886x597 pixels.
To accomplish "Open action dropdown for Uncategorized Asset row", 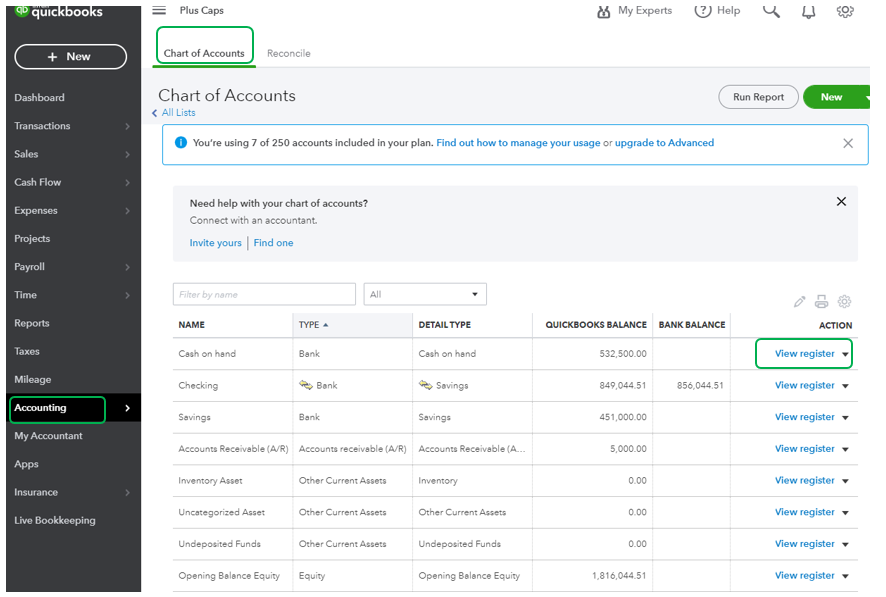I will pos(845,512).
